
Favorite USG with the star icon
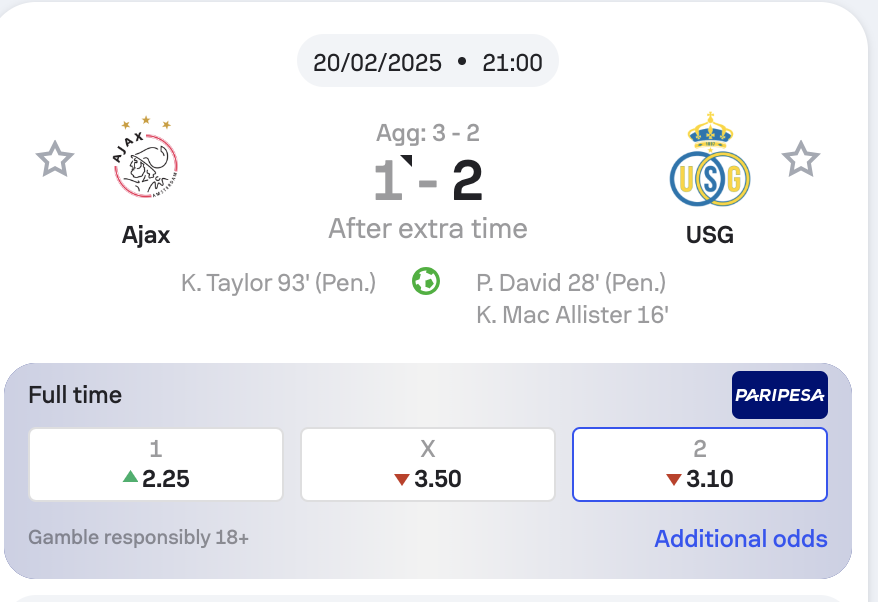801,159
